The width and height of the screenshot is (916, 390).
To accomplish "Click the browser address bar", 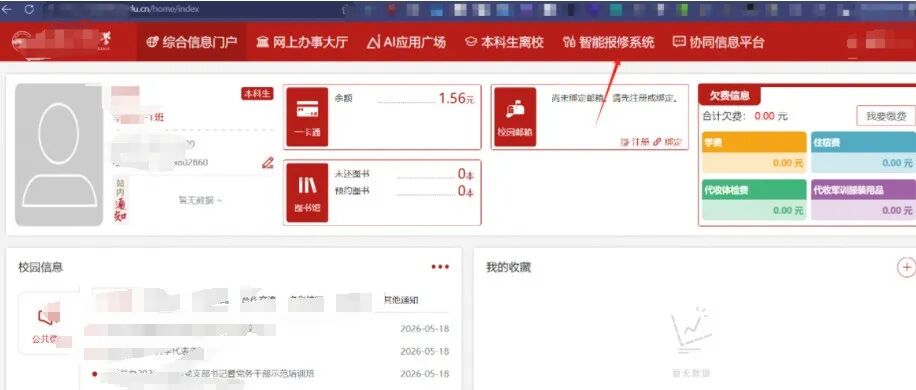I will click(x=199, y=9).
